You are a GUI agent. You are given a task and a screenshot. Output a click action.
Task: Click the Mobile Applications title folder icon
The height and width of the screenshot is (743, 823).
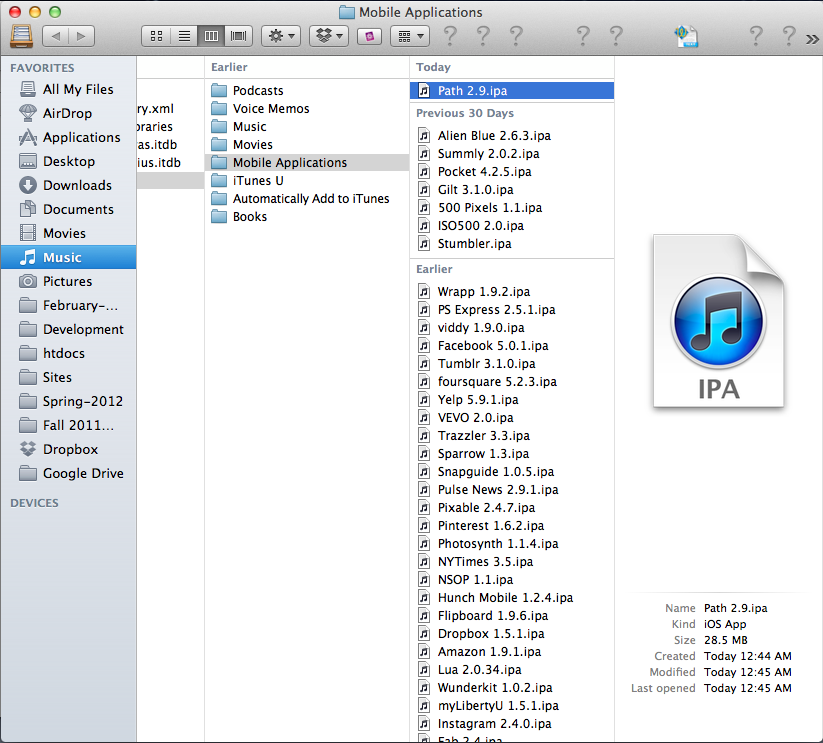coord(346,12)
